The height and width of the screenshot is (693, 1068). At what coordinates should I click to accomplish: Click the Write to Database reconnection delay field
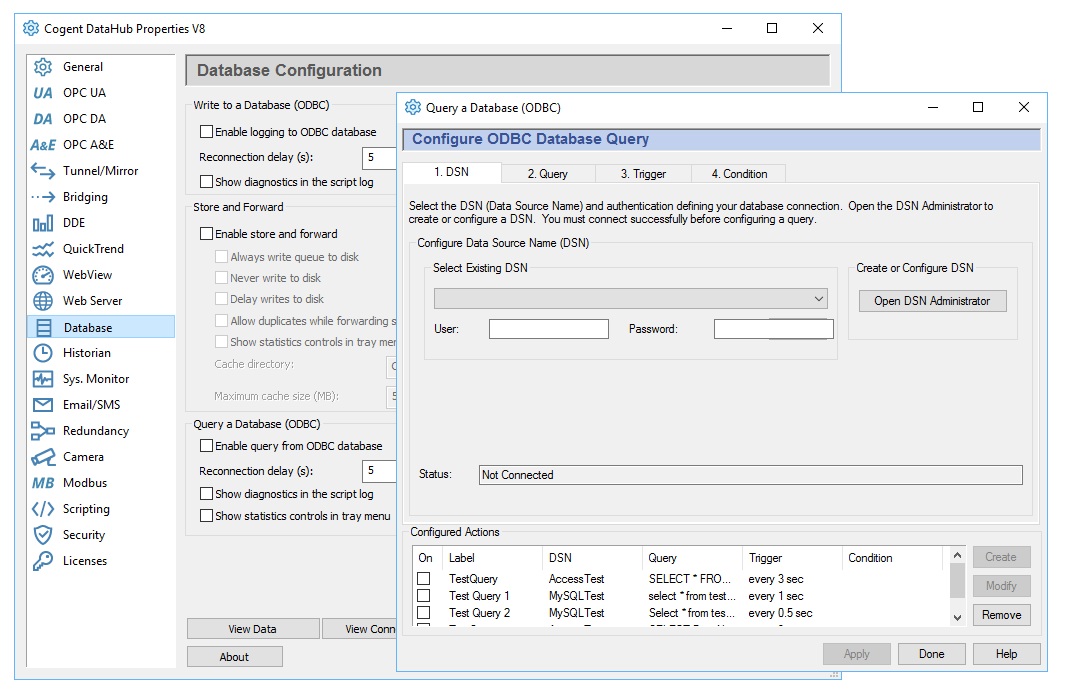pos(379,157)
